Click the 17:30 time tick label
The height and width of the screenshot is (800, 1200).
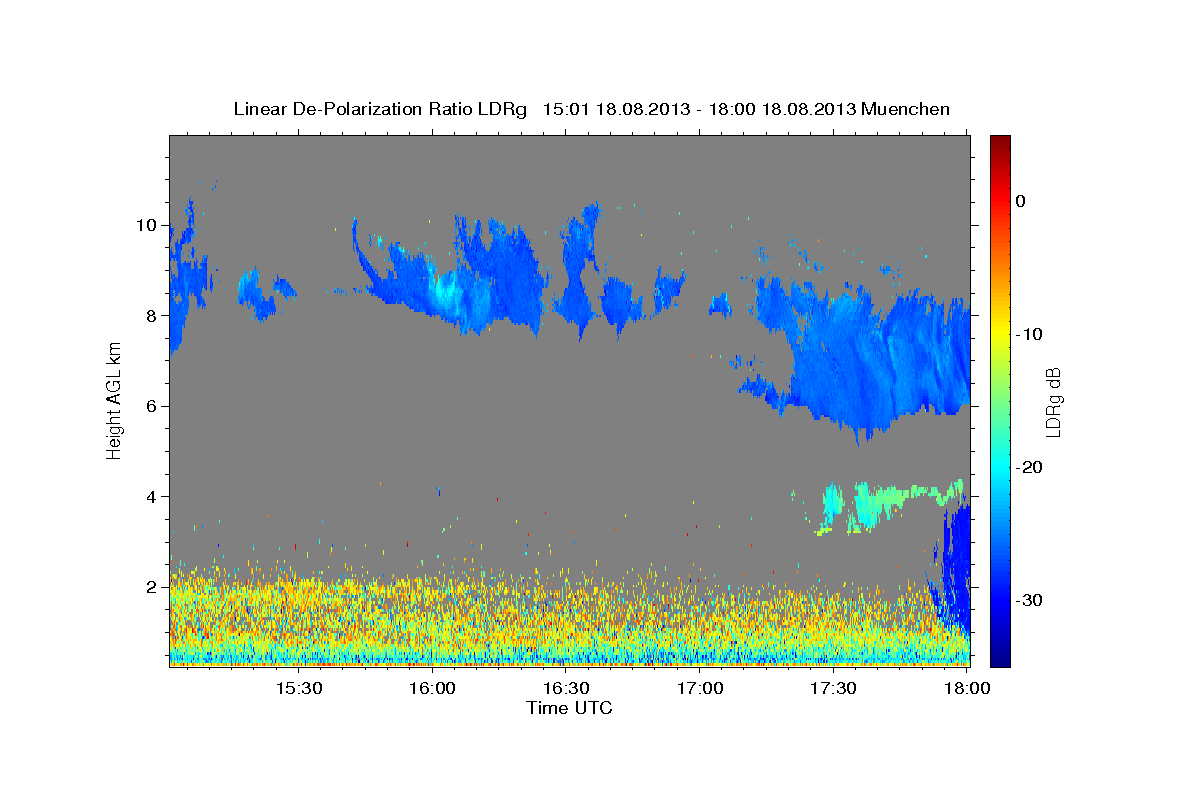tap(834, 689)
